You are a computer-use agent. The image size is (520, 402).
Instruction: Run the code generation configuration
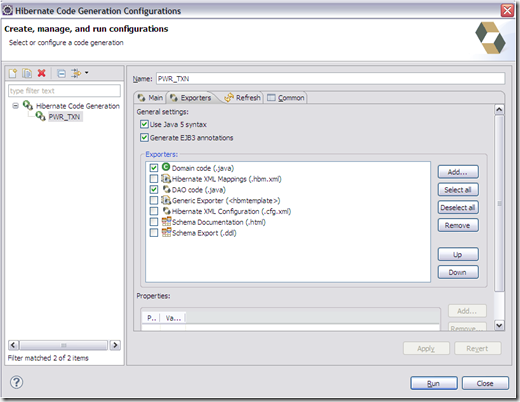434,383
